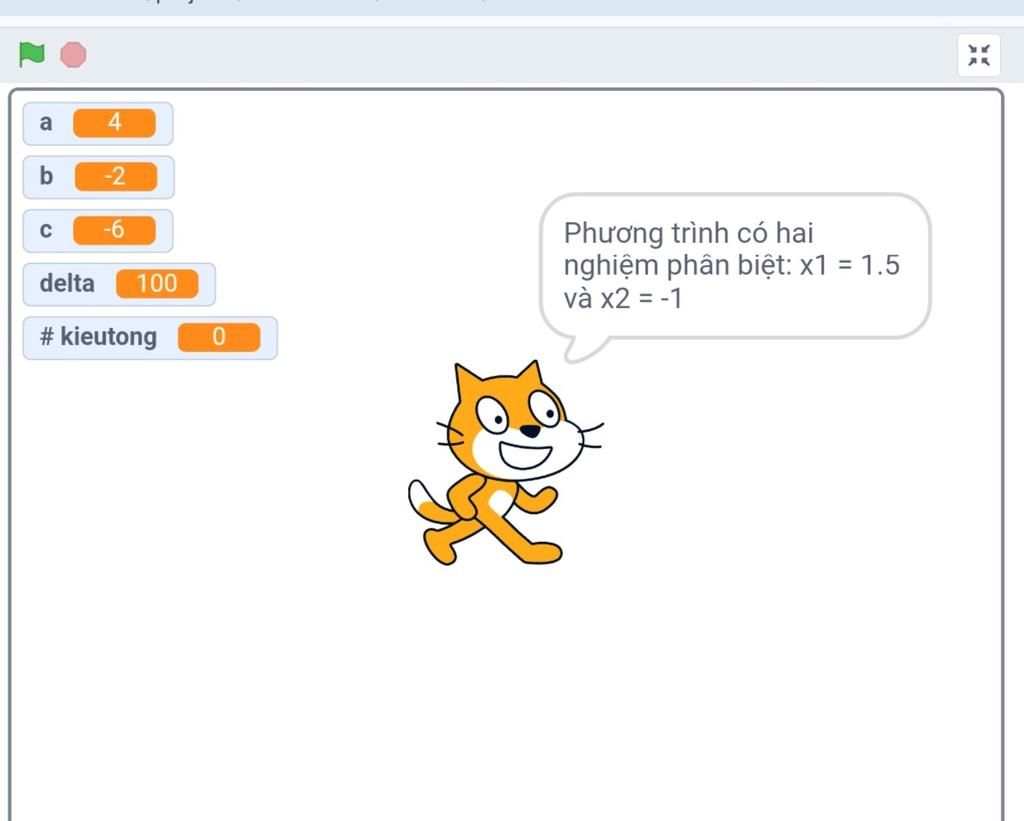The image size is (1024, 821).
Task: Click the value -6 of variable c
Action: [x=114, y=231]
